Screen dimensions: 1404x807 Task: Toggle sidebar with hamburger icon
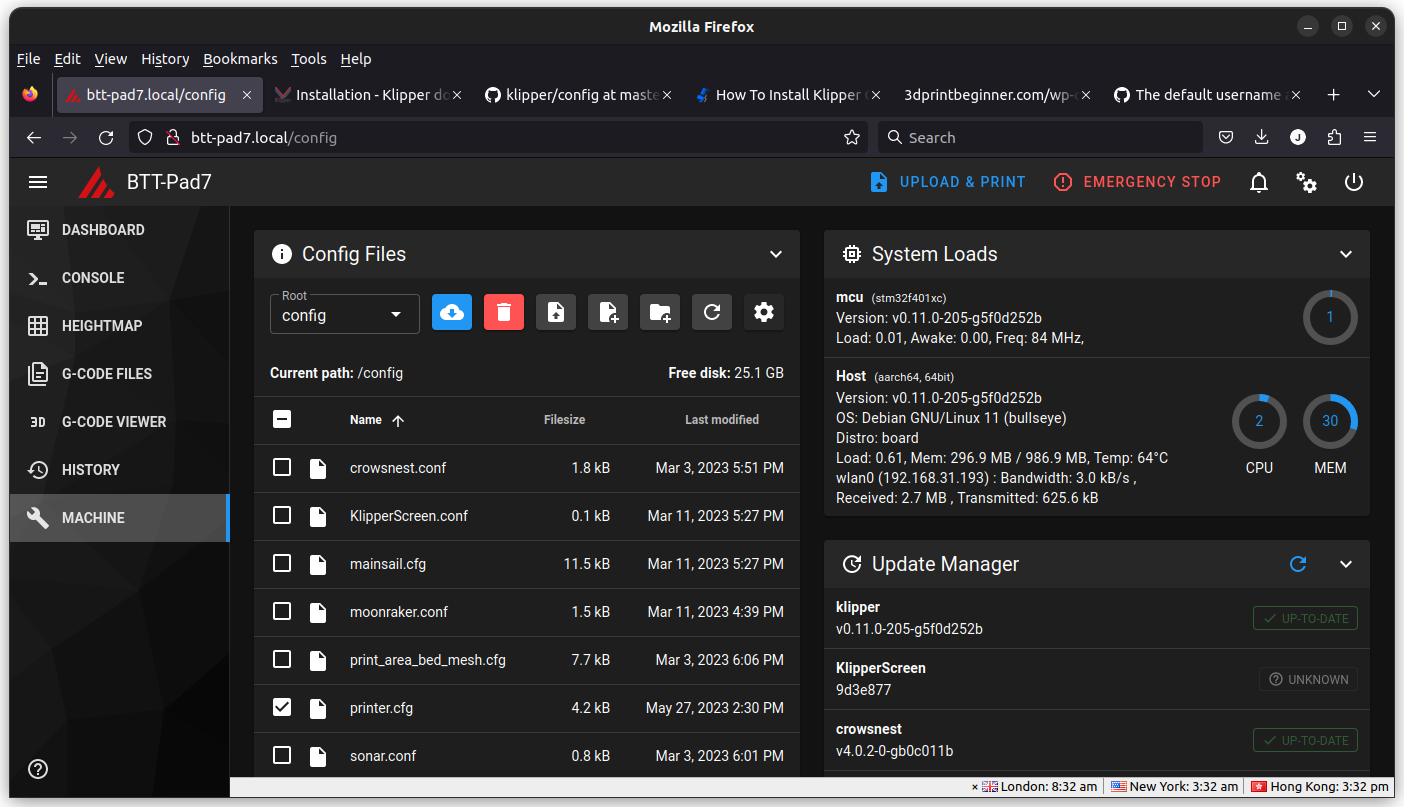pos(38,182)
